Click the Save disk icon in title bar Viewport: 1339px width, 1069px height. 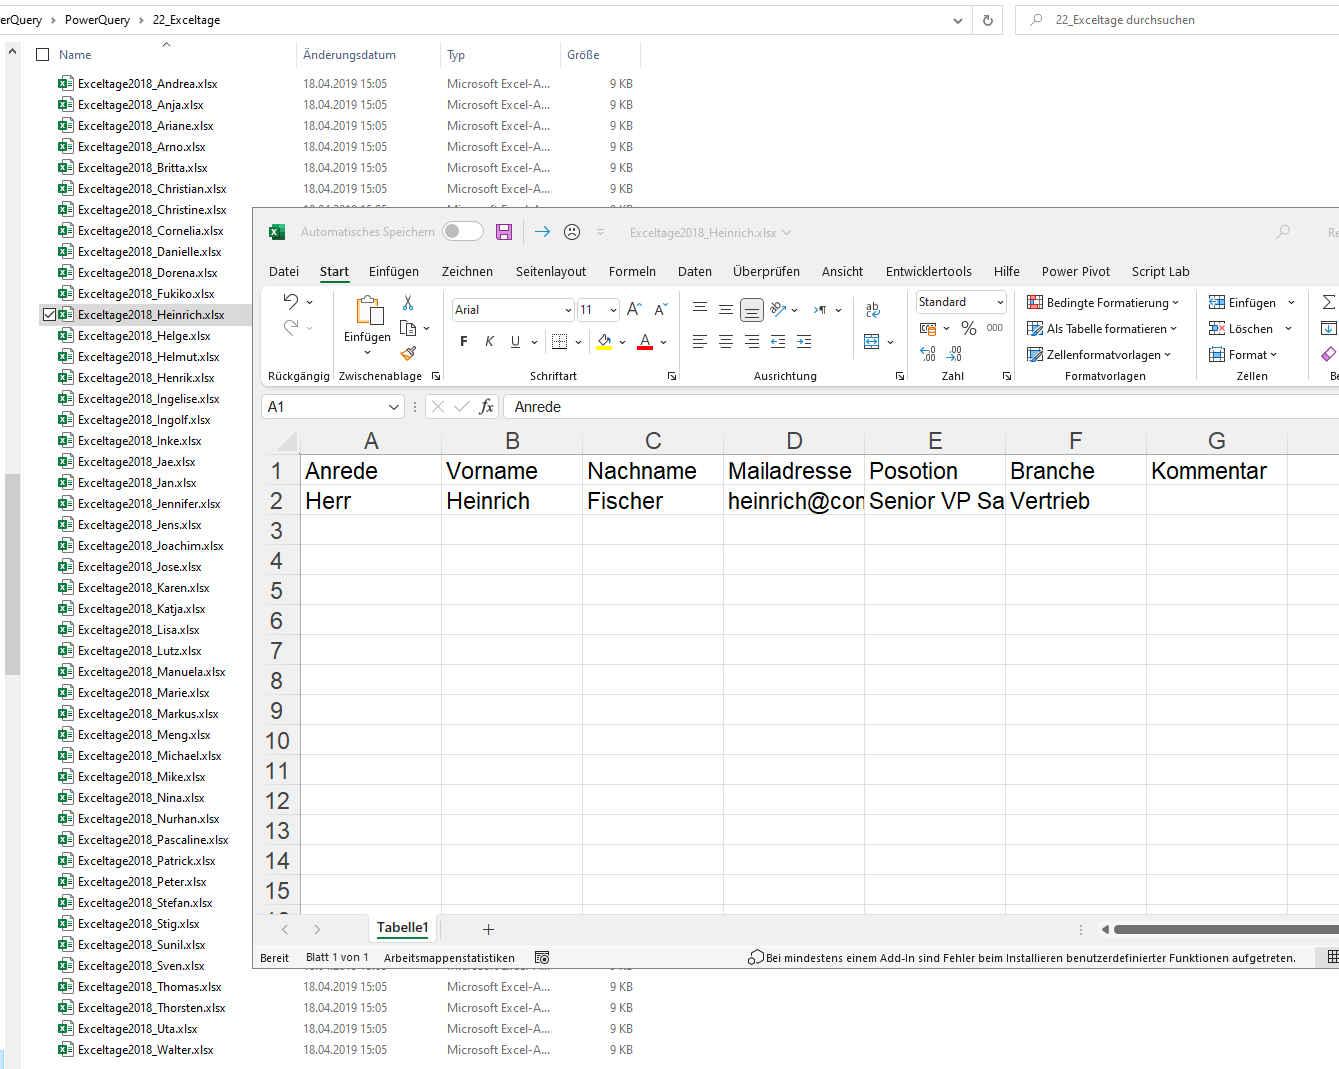pos(504,232)
